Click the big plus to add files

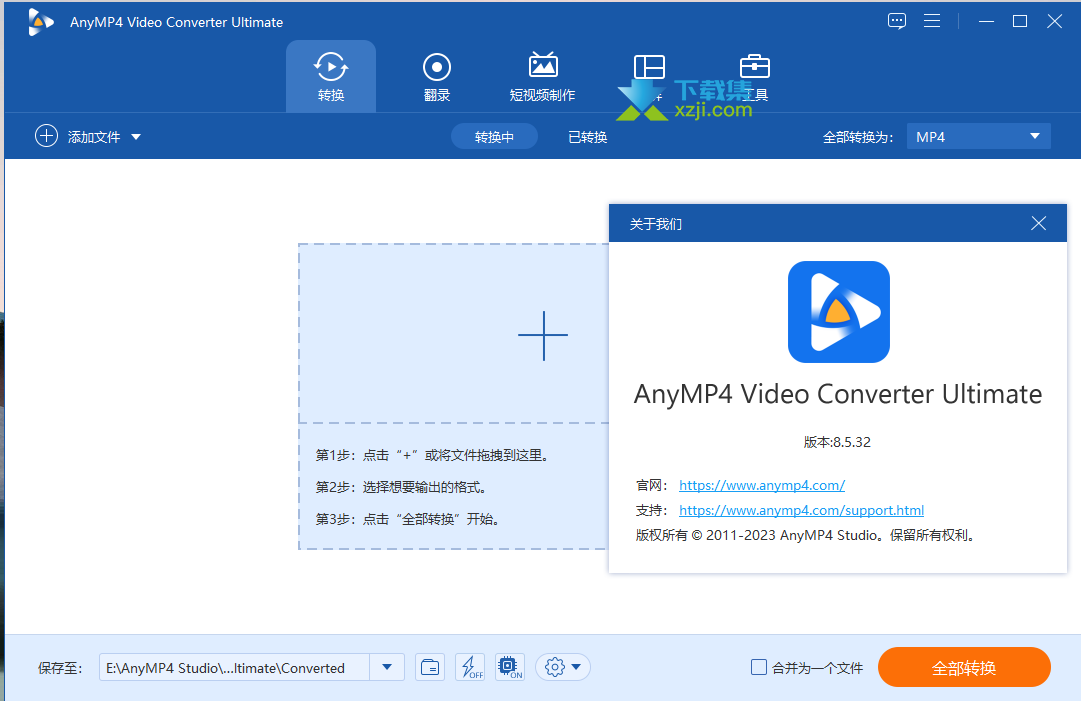pos(543,336)
